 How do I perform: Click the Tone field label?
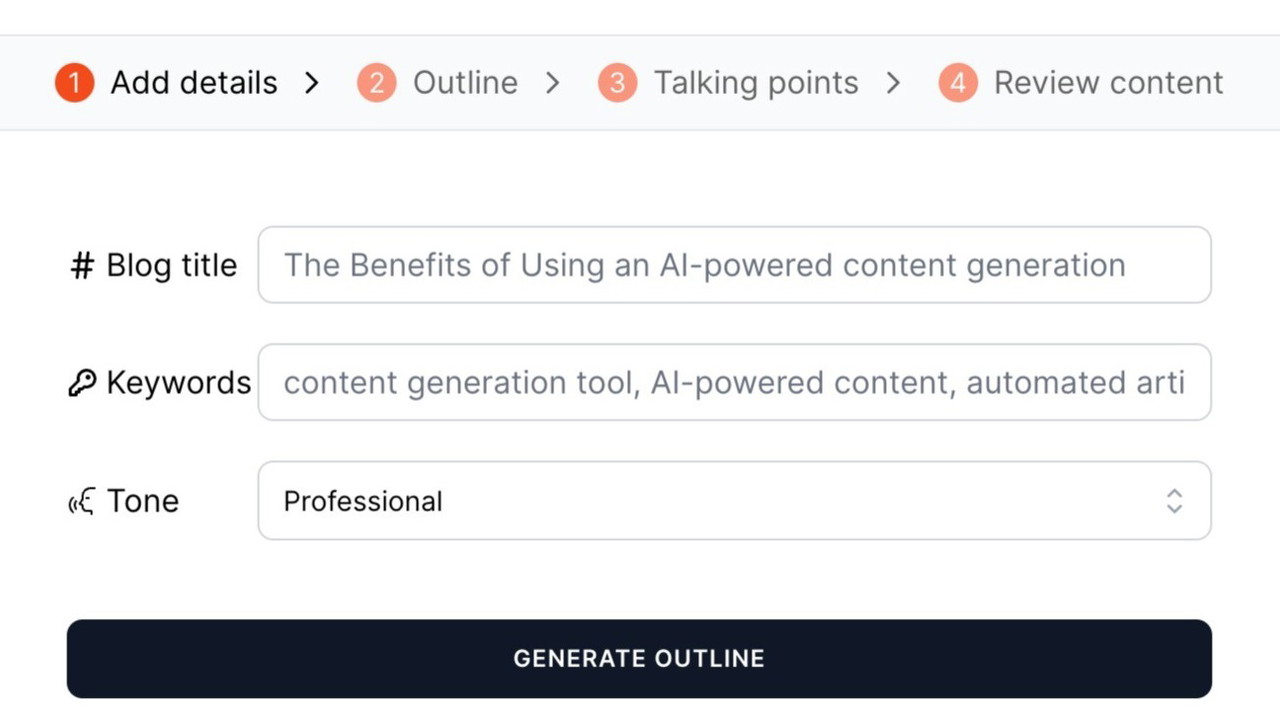click(x=143, y=501)
